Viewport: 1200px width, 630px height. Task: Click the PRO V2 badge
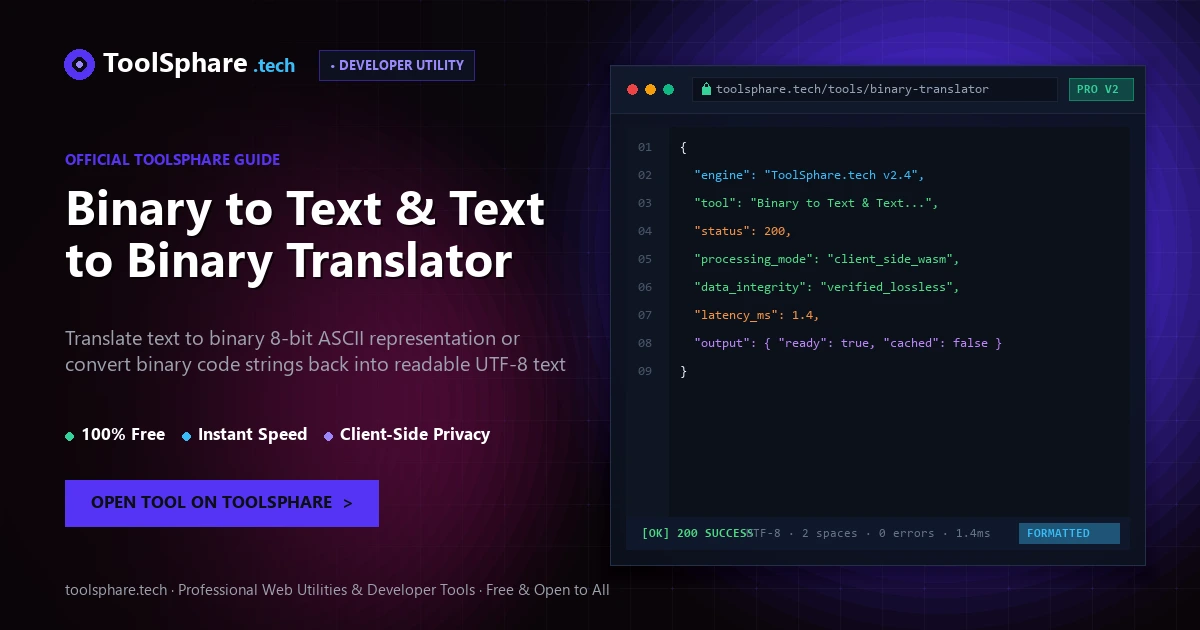coord(1101,89)
